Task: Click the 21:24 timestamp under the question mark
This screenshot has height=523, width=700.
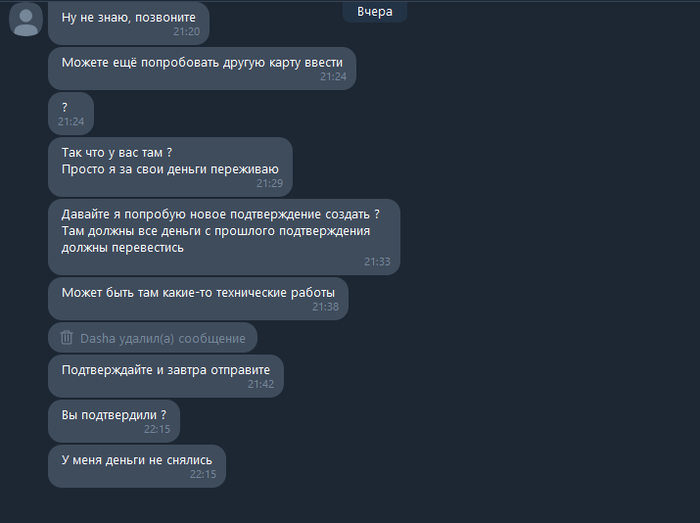Action: point(71,121)
